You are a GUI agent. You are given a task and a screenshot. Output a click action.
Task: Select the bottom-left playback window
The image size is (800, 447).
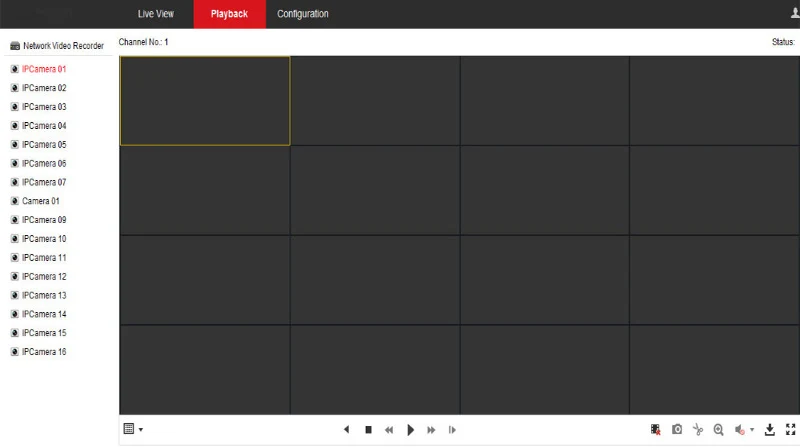tap(205, 369)
